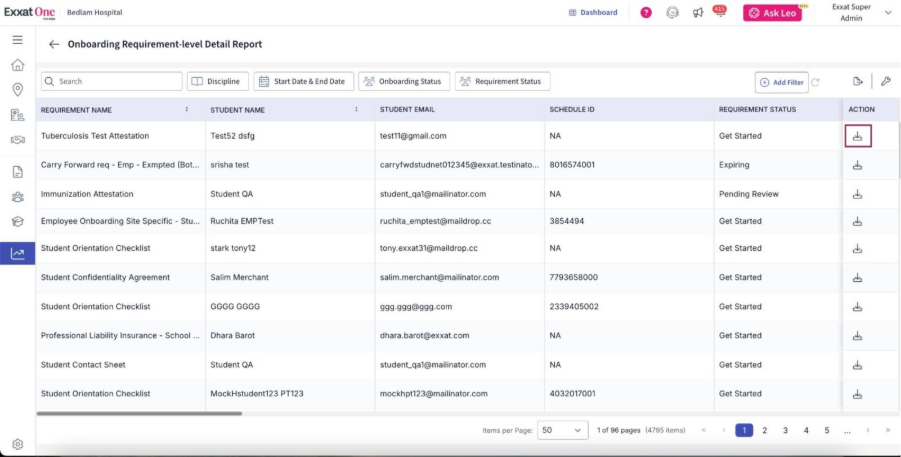
Task: Open the wrench settings tool
Action: coord(885,82)
